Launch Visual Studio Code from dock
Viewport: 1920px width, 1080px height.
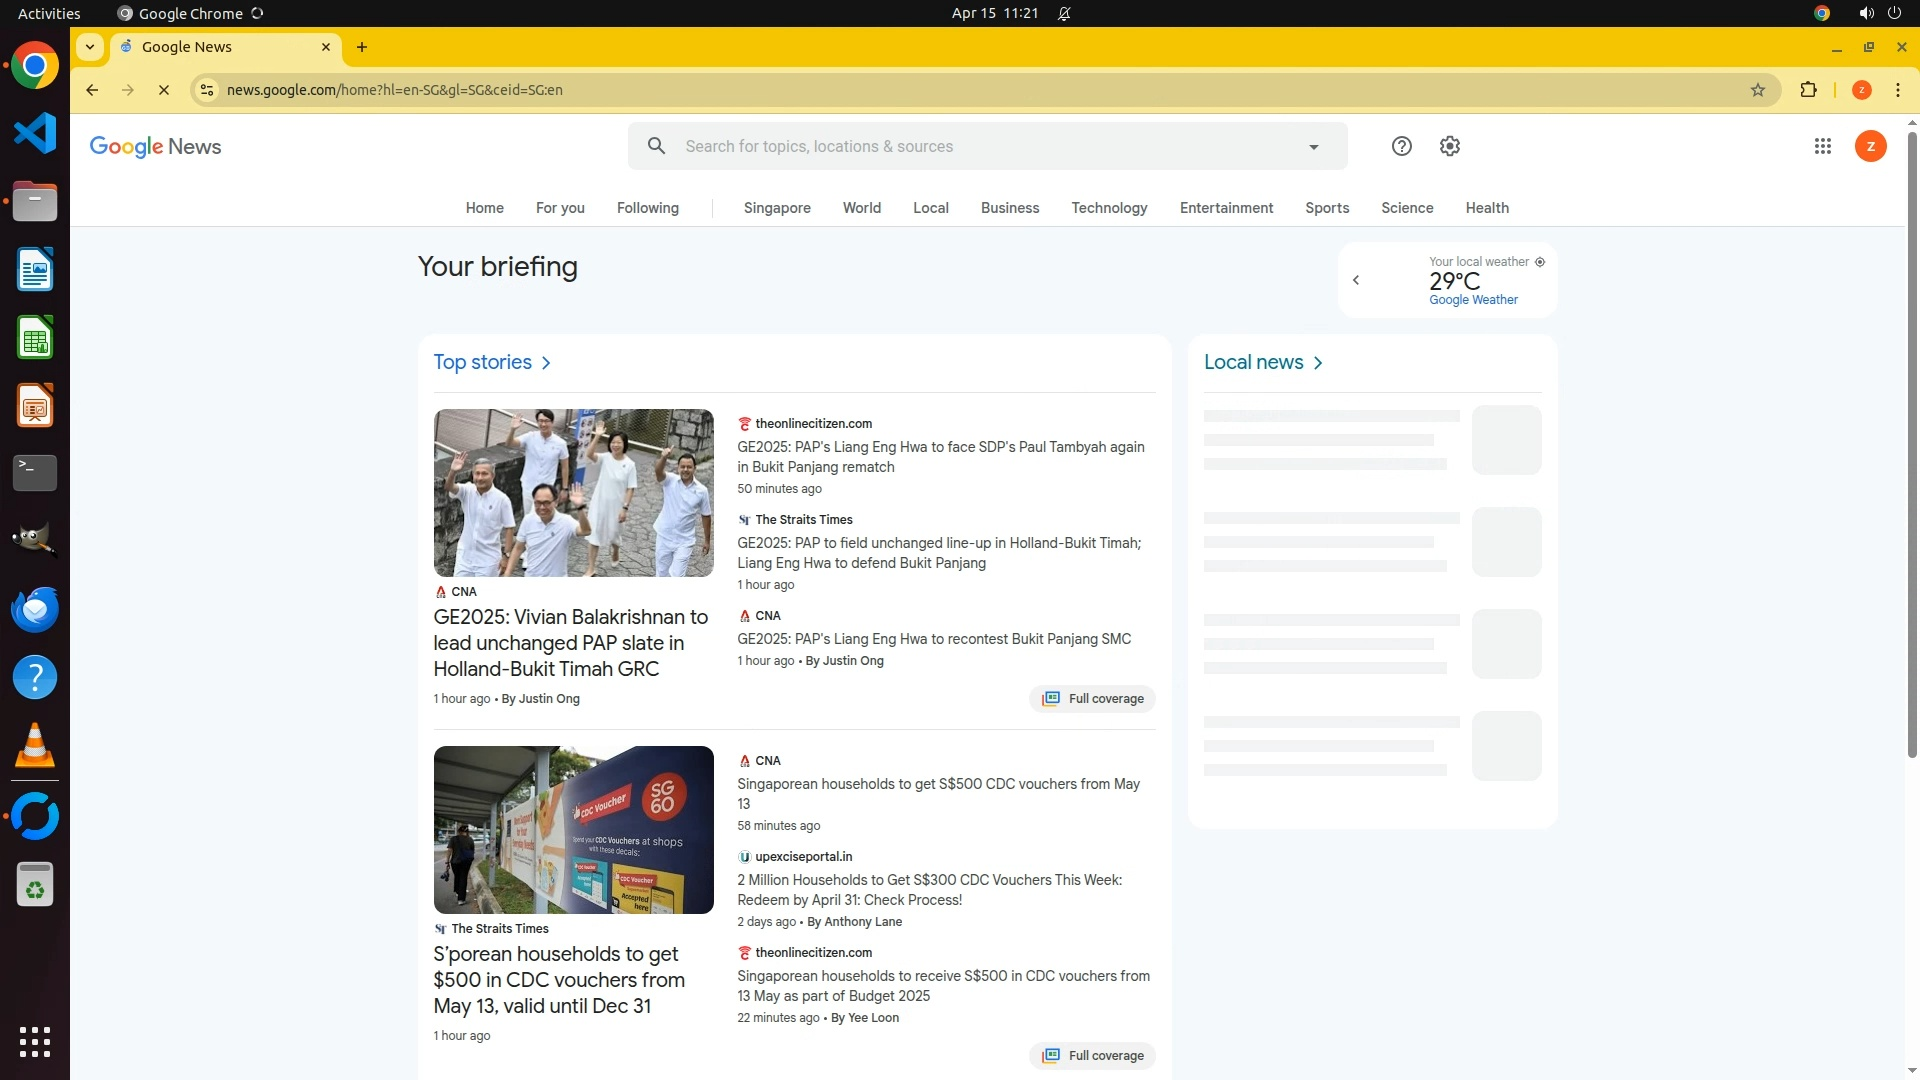(35, 133)
